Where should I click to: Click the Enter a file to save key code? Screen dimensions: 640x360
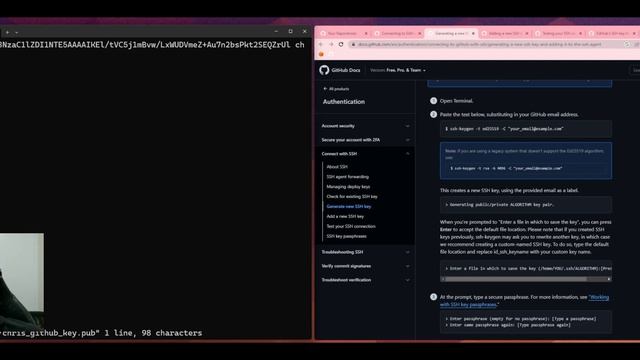click(x=526, y=269)
